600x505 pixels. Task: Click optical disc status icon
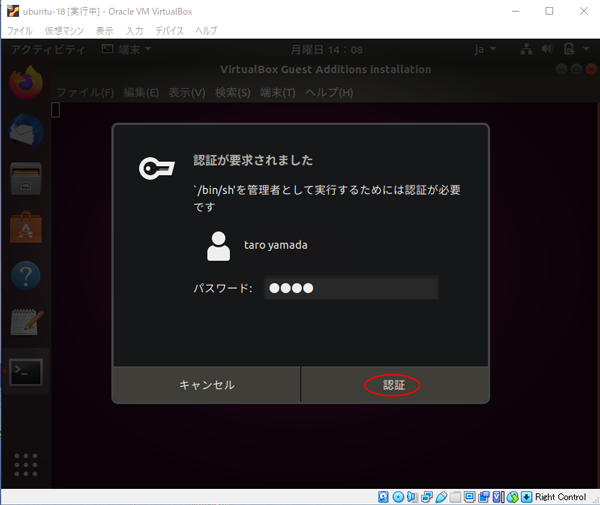(398, 497)
